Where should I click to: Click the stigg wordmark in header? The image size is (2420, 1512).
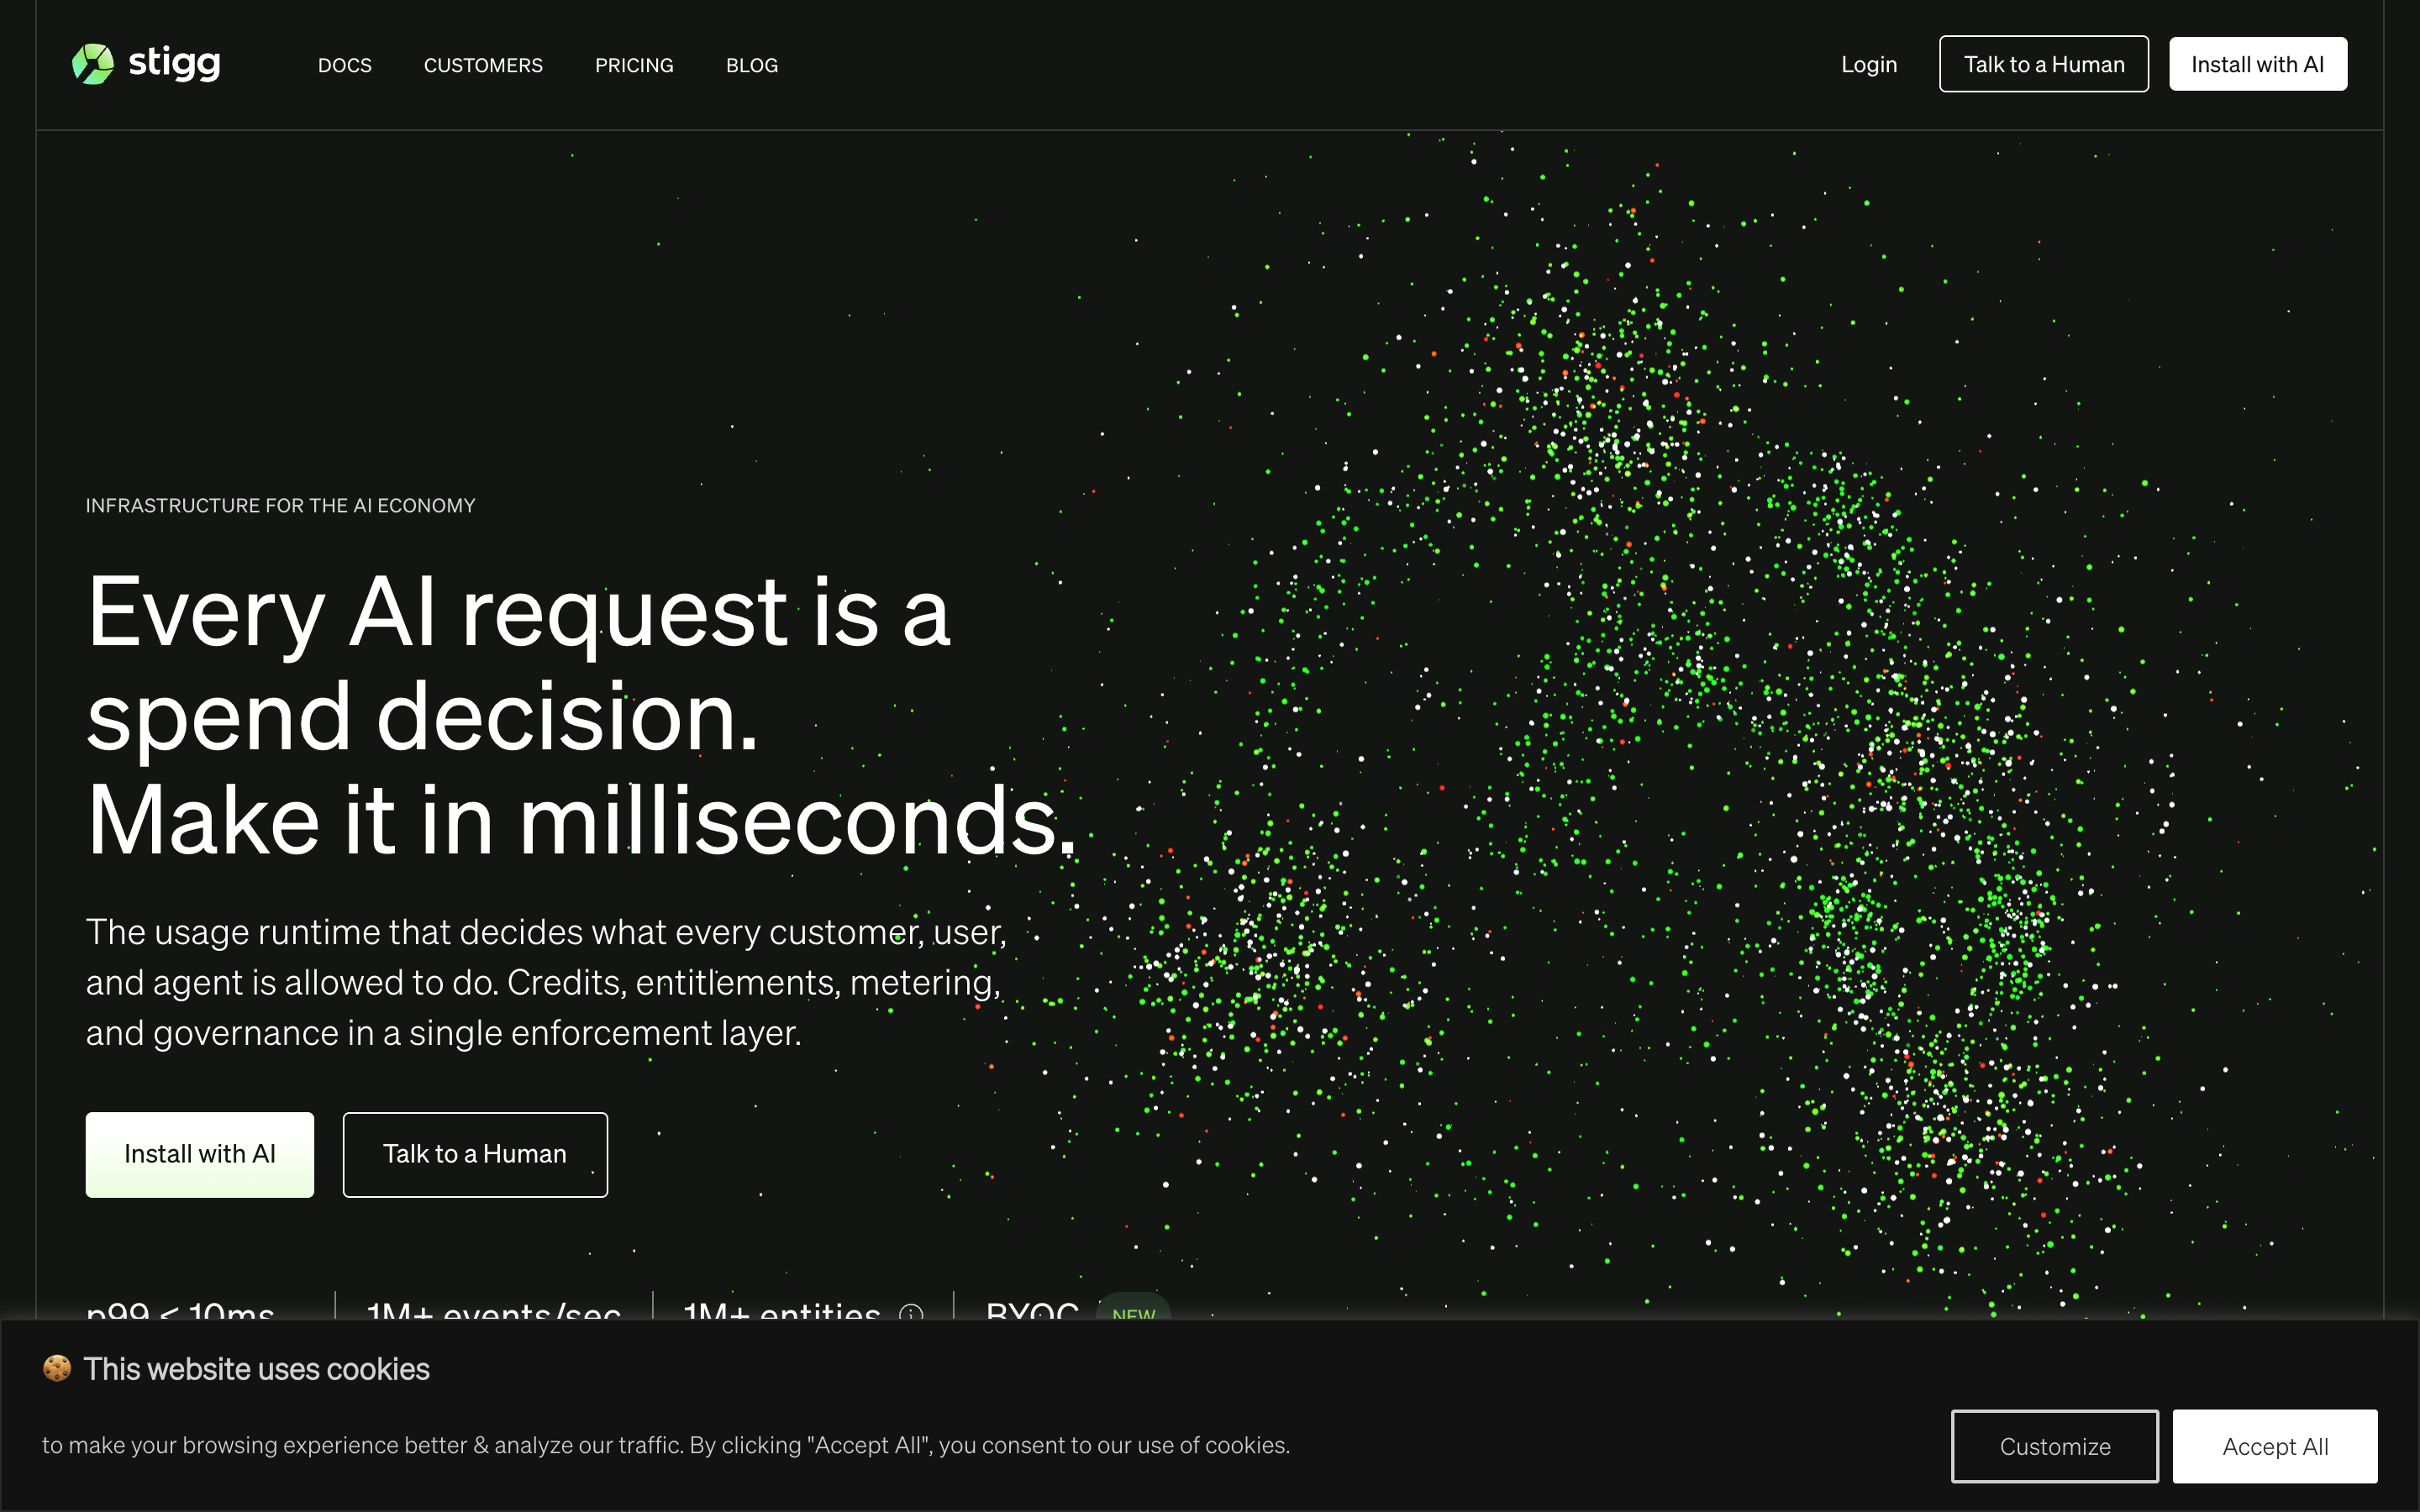coord(174,63)
